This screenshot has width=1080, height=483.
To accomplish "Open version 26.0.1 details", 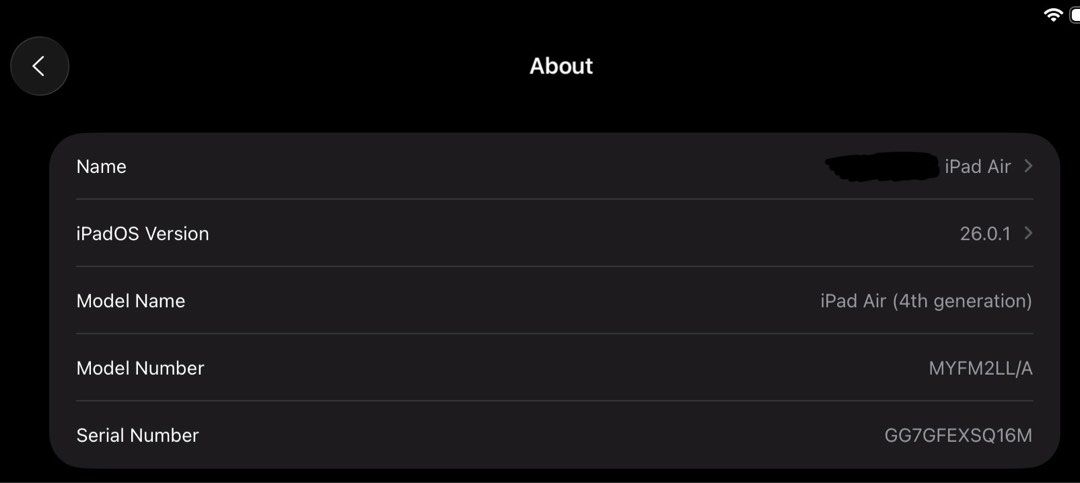I will click(985, 234).
